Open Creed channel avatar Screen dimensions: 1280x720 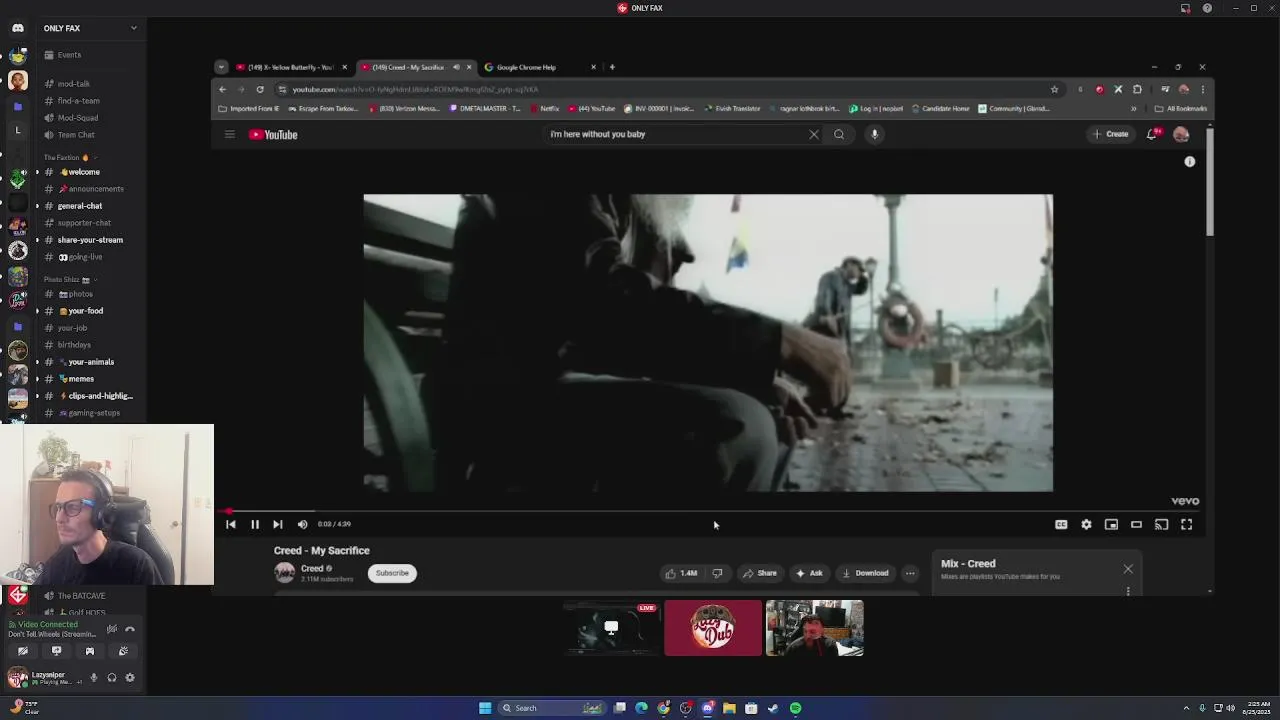(285, 572)
